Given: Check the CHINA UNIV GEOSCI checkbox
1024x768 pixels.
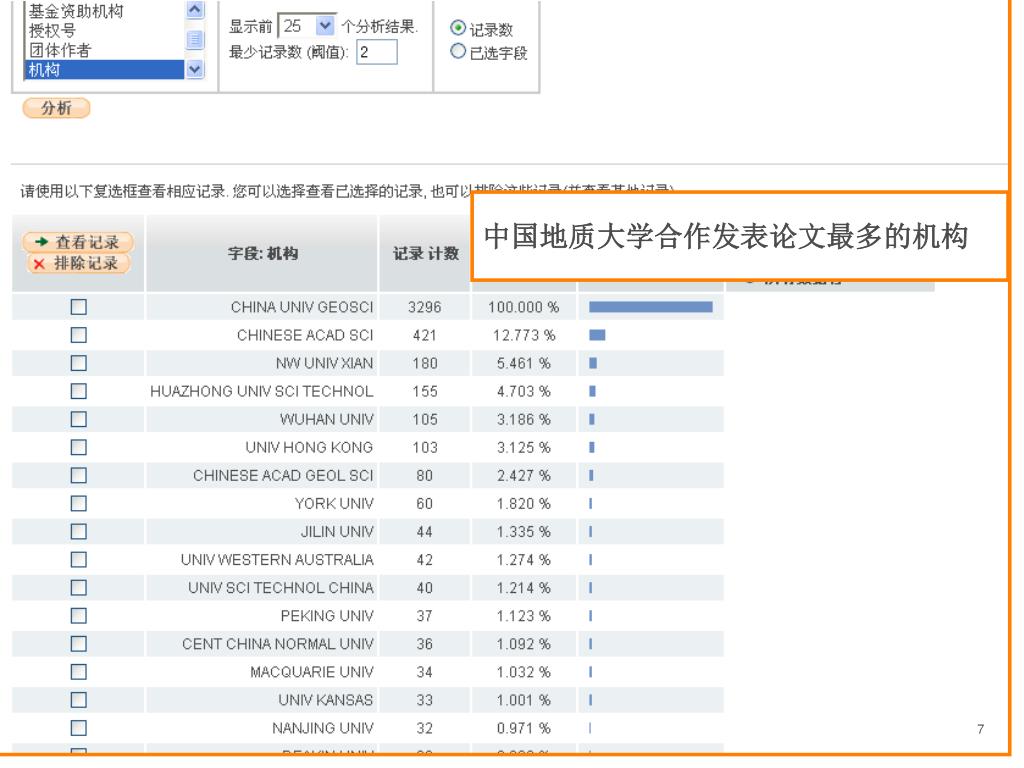Looking at the screenshot, I should [x=78, y=307].
